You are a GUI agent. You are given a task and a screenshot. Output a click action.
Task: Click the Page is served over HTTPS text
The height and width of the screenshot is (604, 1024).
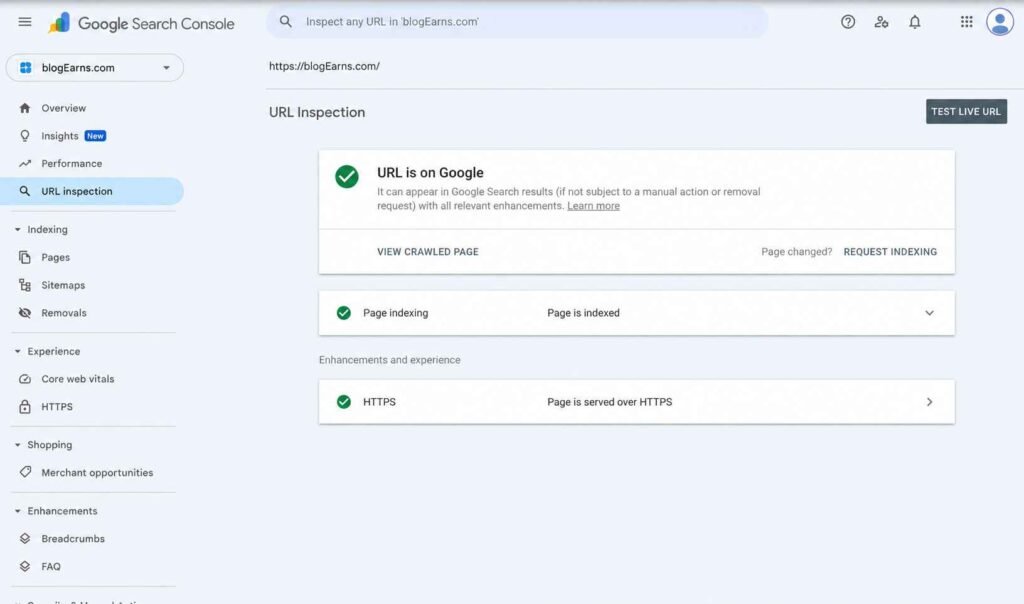click(609, 402)
